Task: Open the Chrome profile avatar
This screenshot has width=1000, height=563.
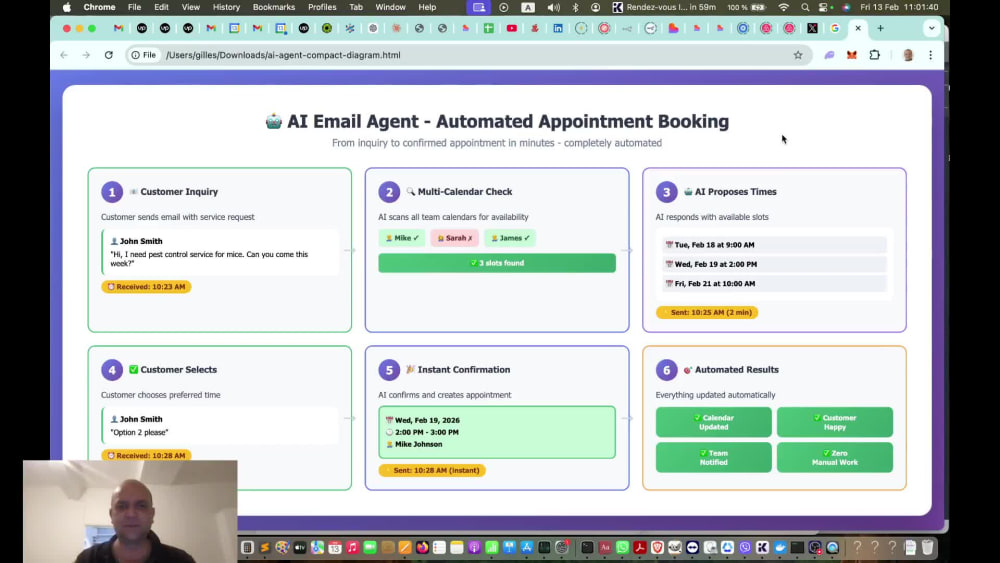Action: pos(908,55)
